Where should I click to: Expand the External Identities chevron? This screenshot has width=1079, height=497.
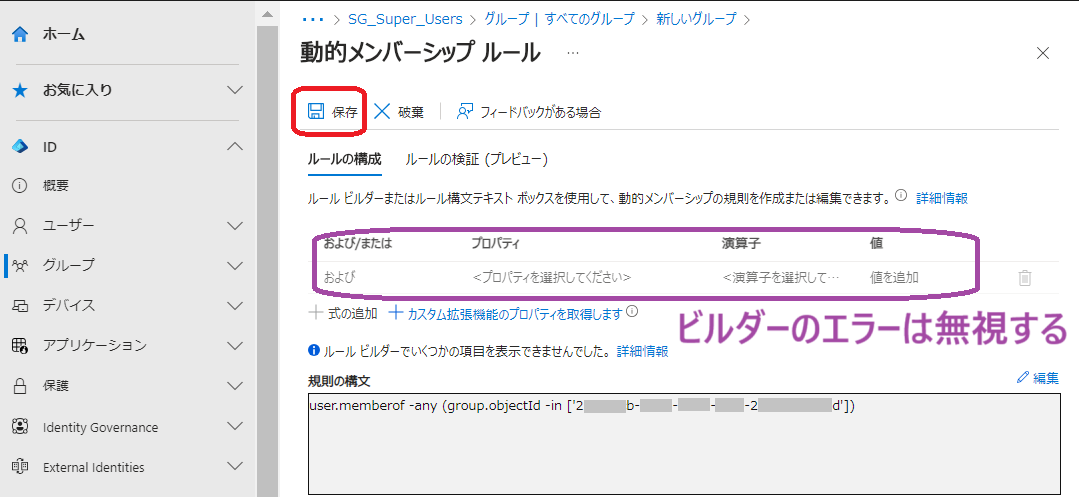point(235,467)
